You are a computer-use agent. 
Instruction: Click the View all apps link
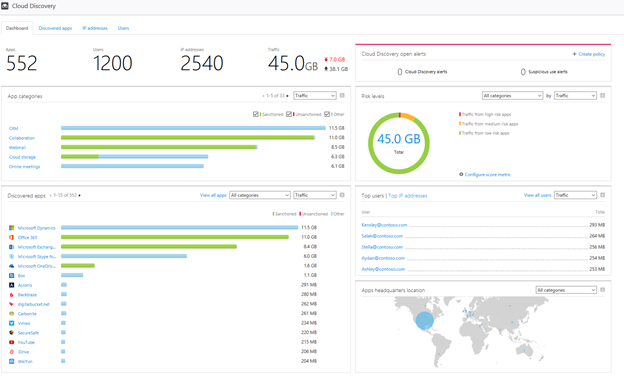pos(213,195)
